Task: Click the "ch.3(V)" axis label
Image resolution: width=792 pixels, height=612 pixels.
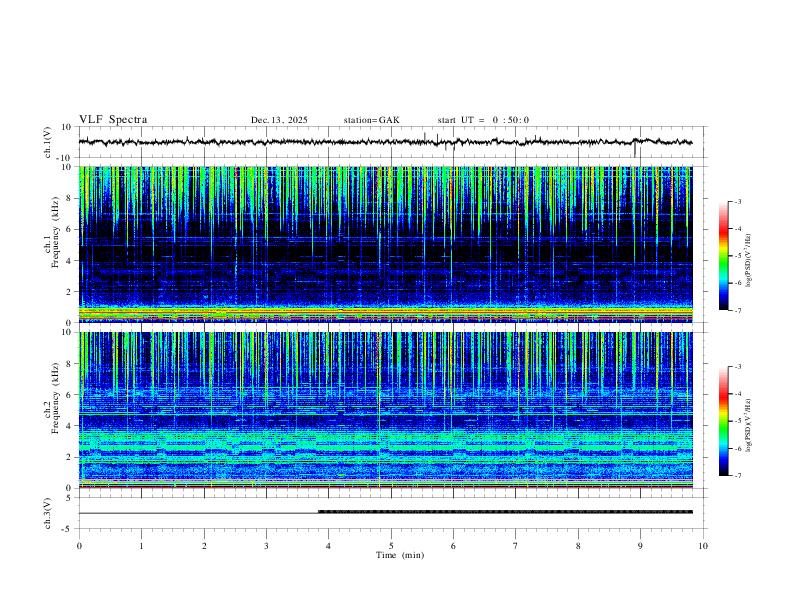Action: pyautogui.click(x=48, y=513)
